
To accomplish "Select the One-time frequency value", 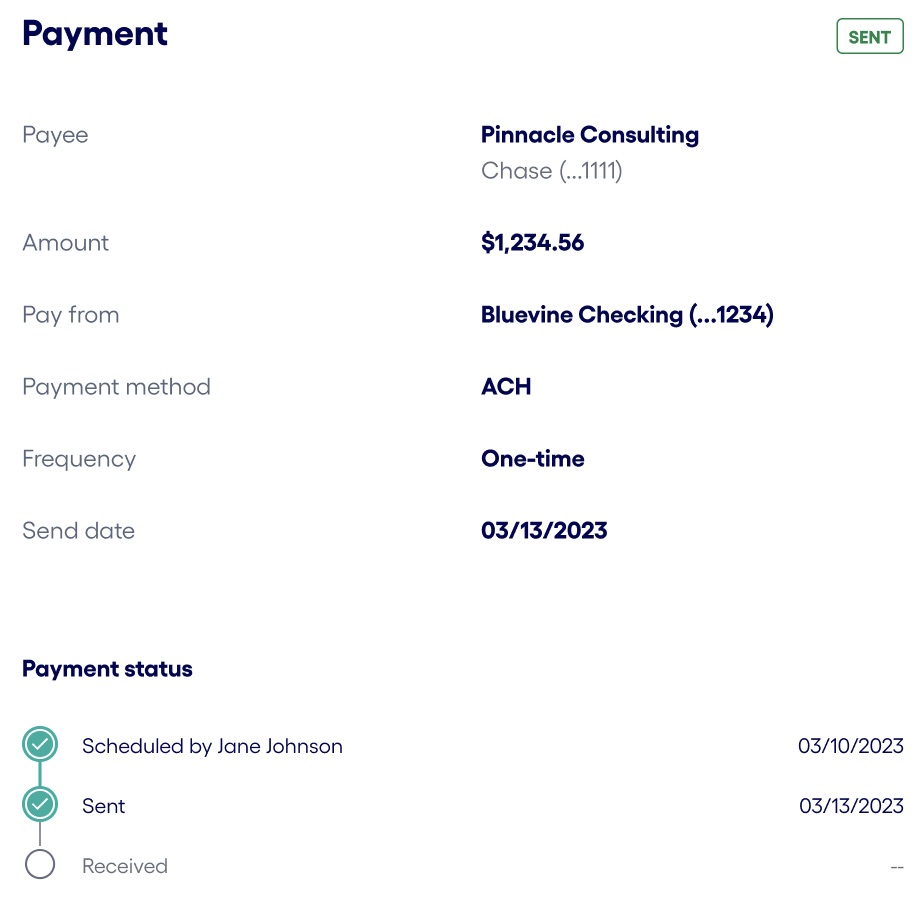I will pyautogui.click(x=532, y=458).
